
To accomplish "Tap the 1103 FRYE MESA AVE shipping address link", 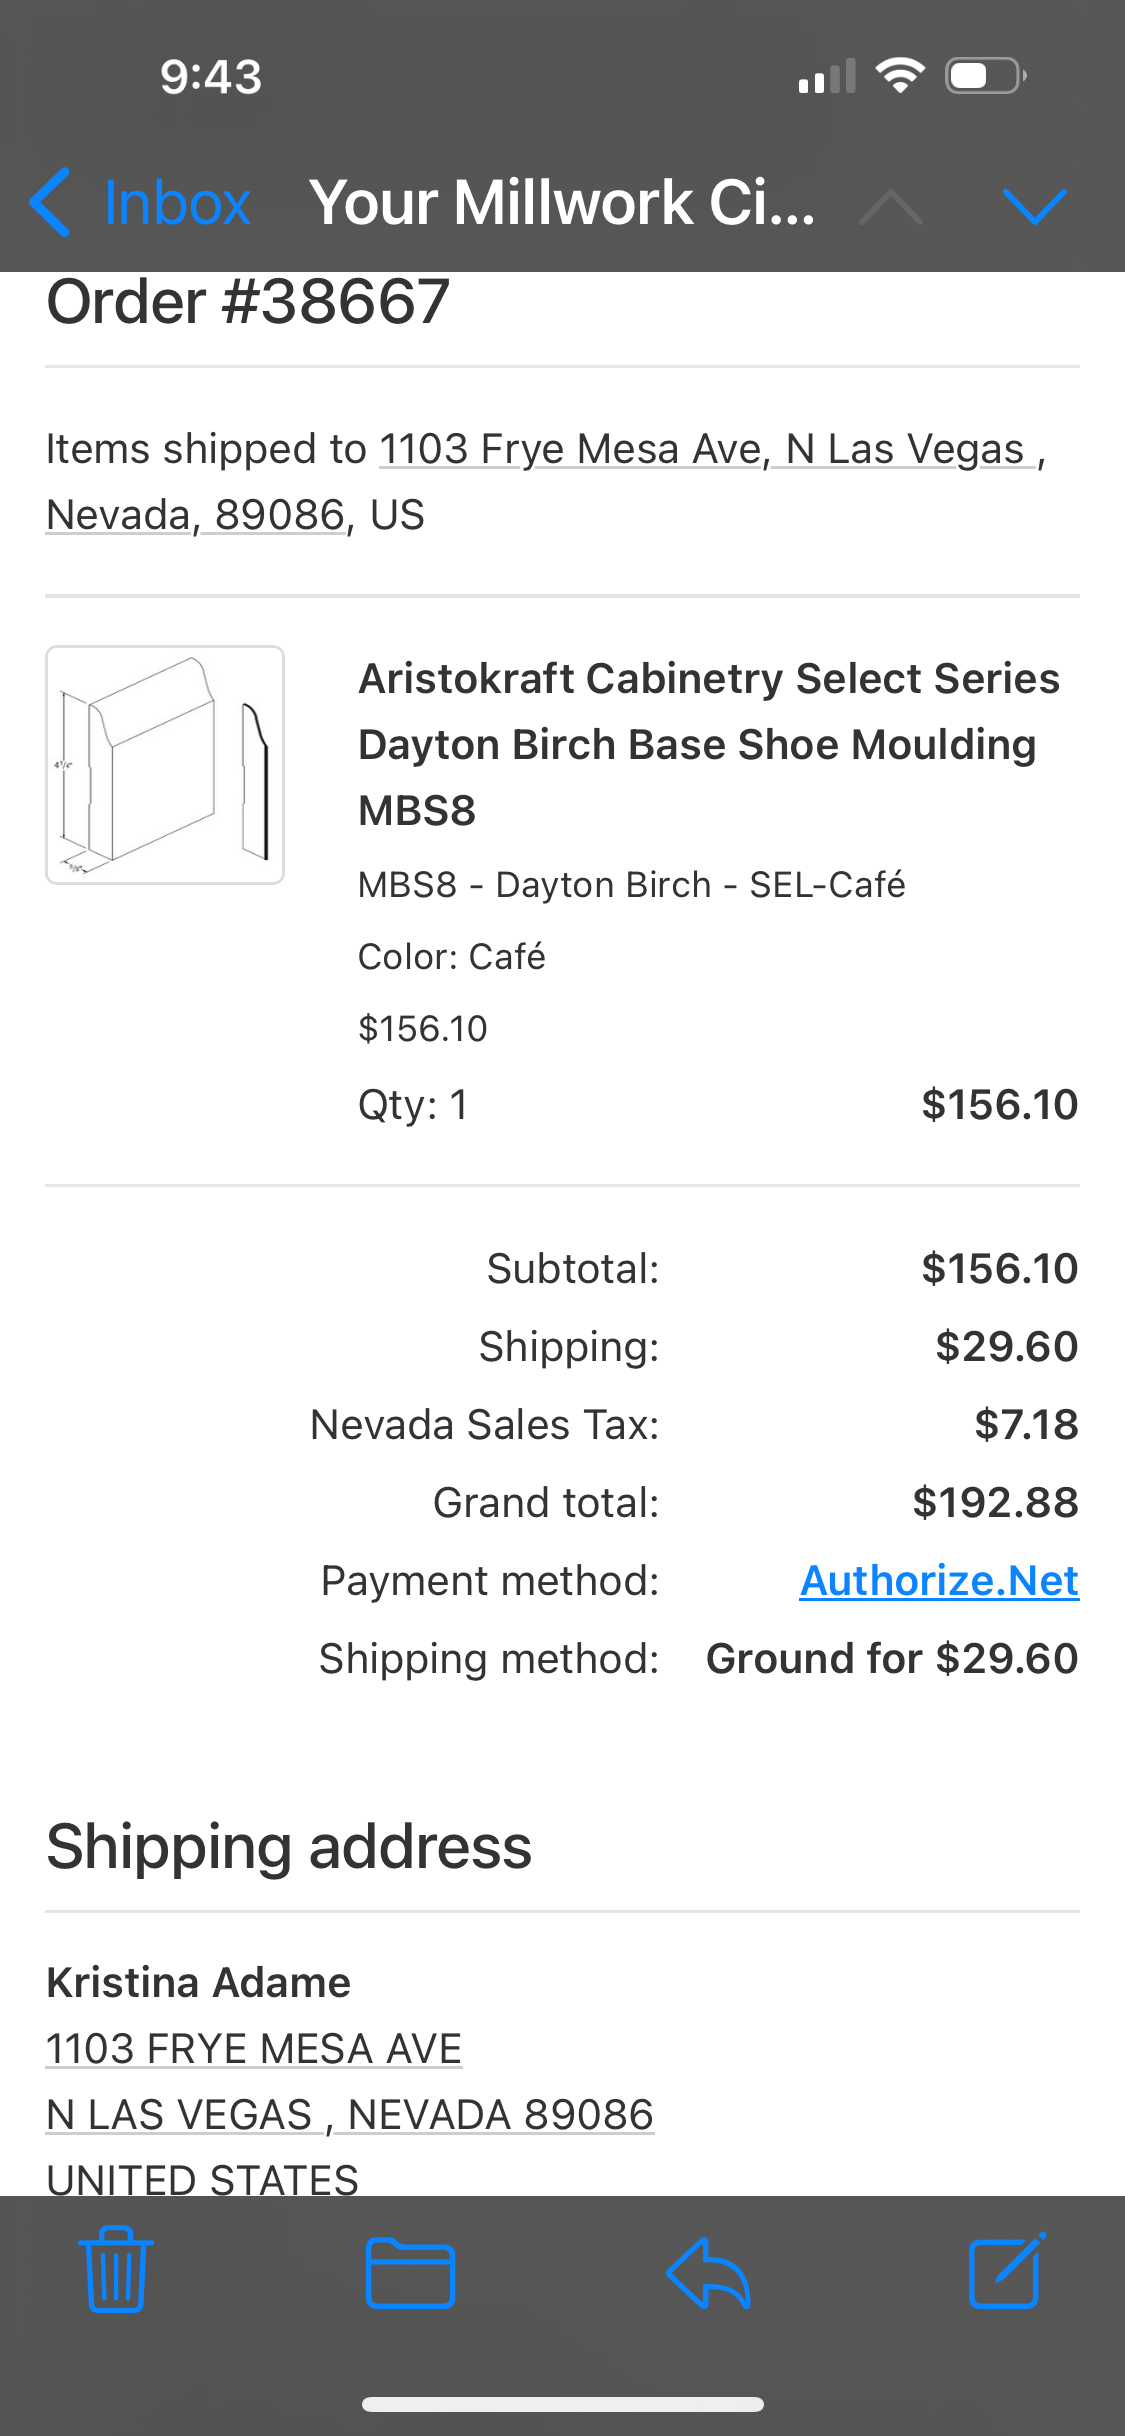I will [x=254, y=2048].
